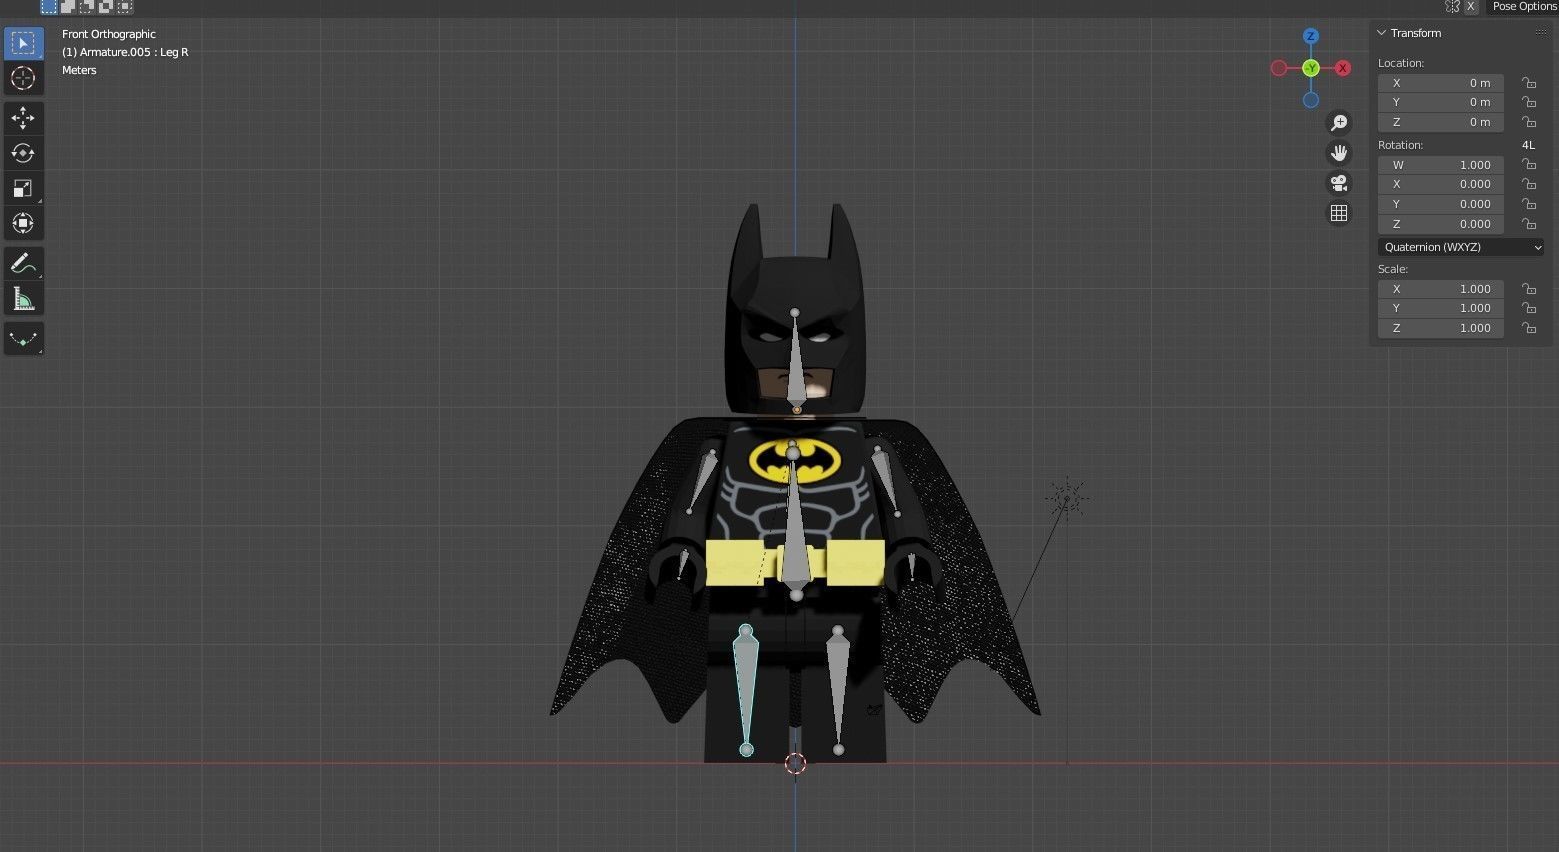Screen dimensions: 1559x852
Task: Set selection mode to extend selection
Action: tap(68, 7)
